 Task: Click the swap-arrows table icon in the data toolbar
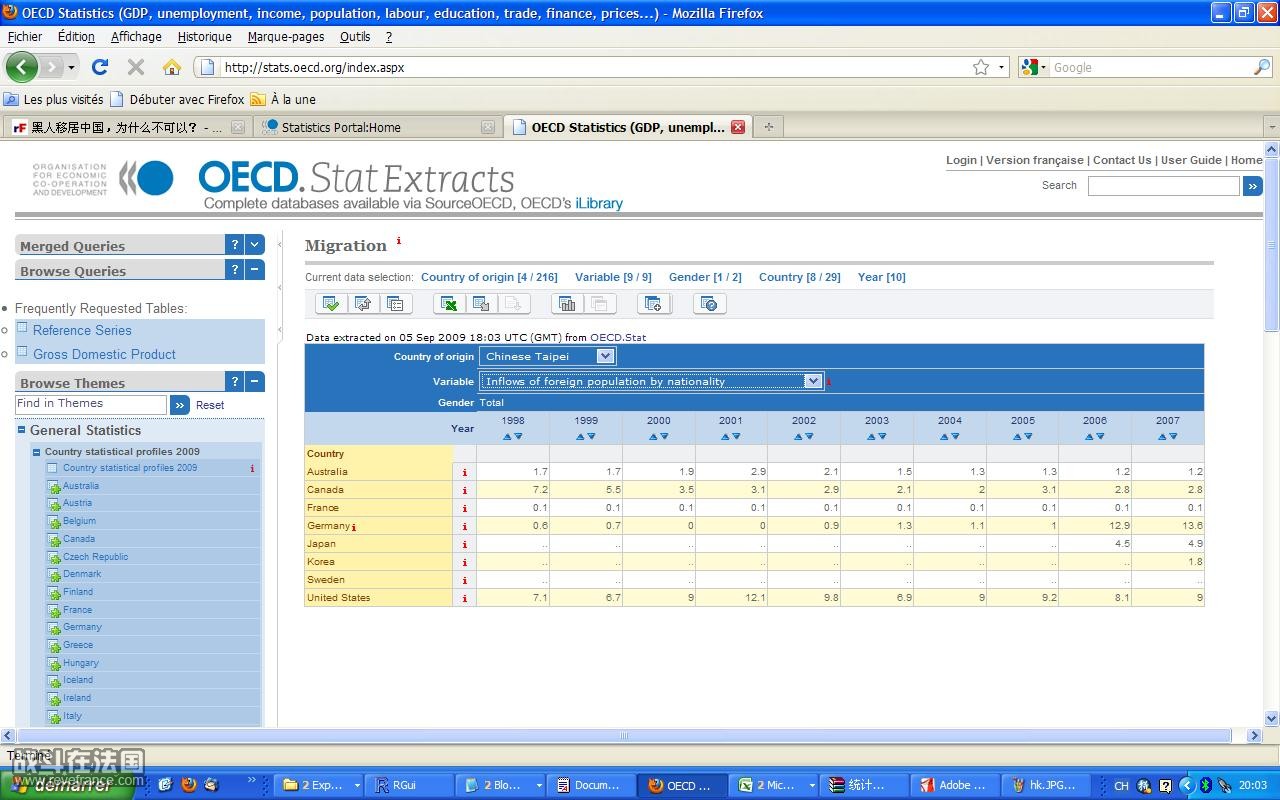click(363, 304)
